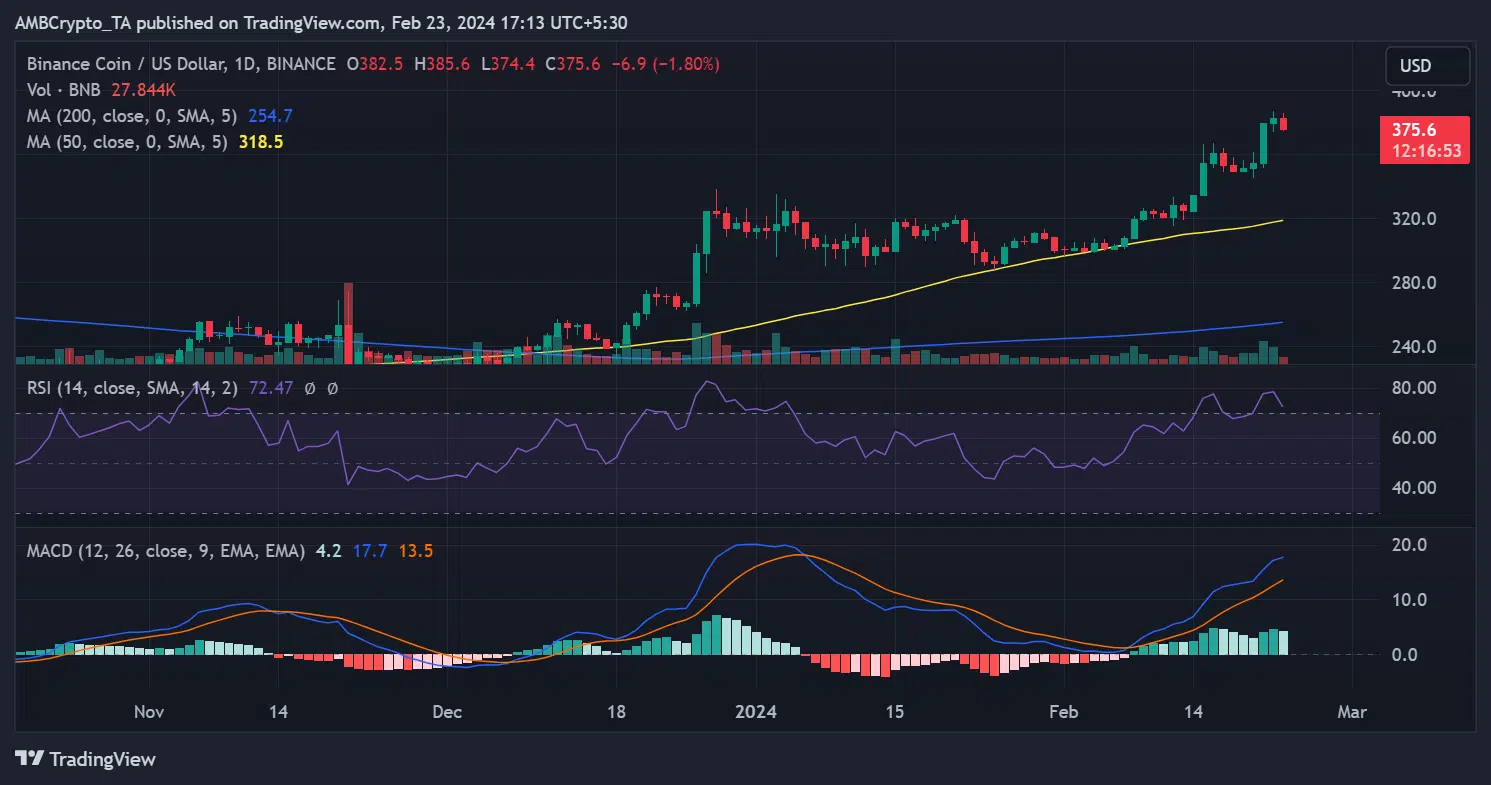Click the Nov label on time axis
This screenshot has height=785, width=1491.
tap(148, 712)
